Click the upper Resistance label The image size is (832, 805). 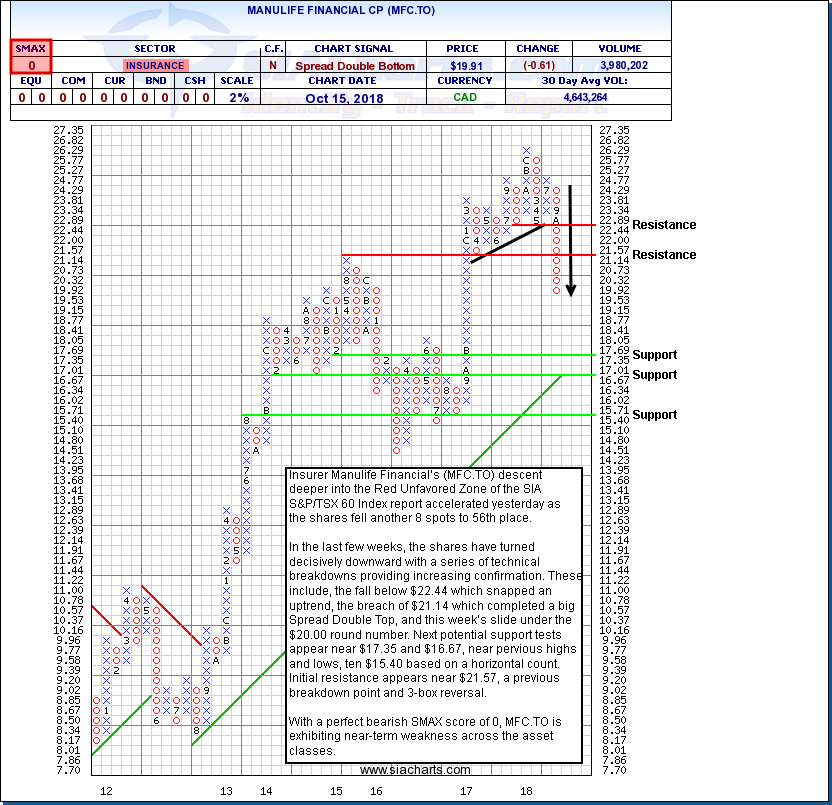click(x=664, y=225)
